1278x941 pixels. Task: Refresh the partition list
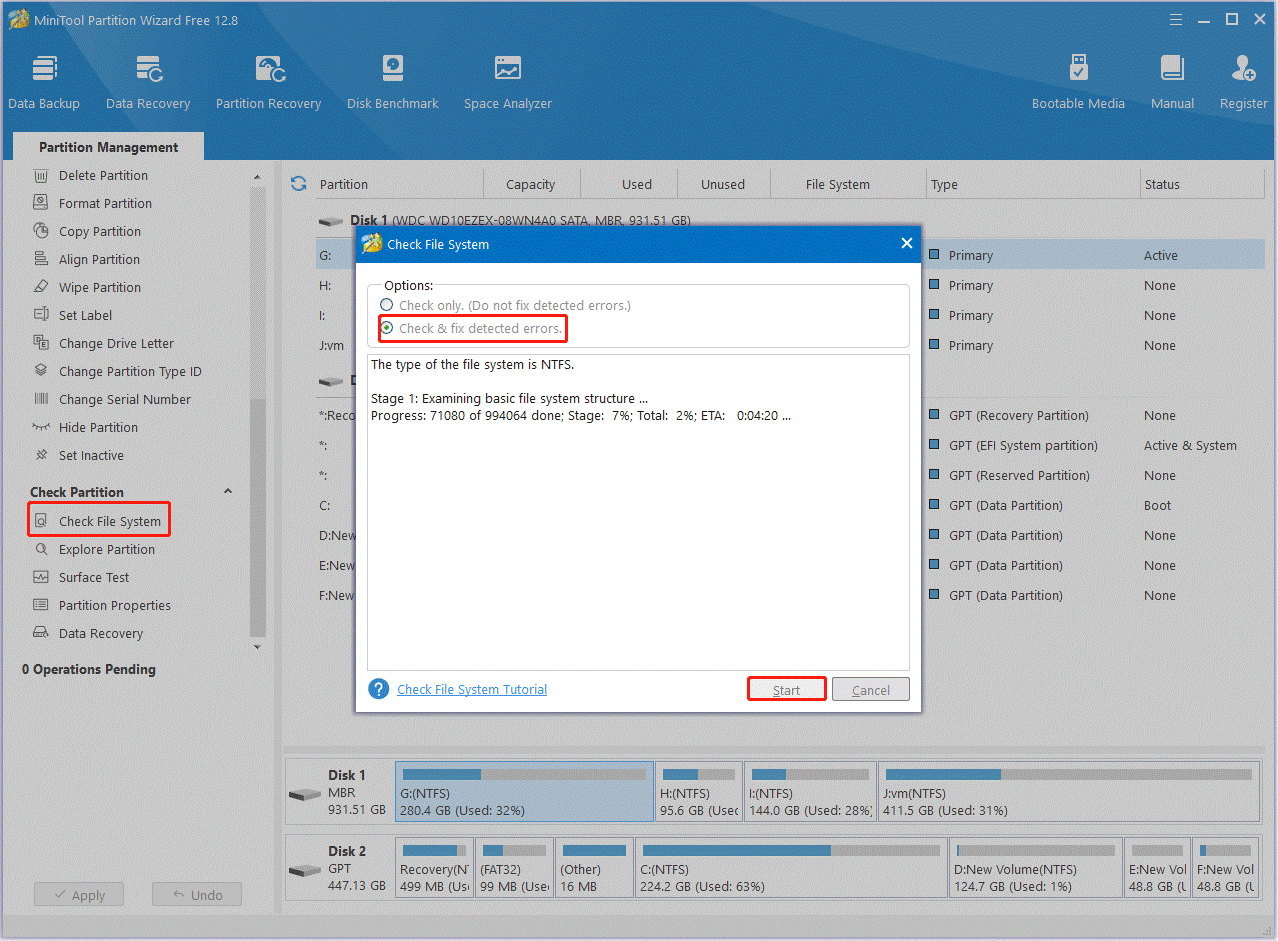tap(298, 184)
